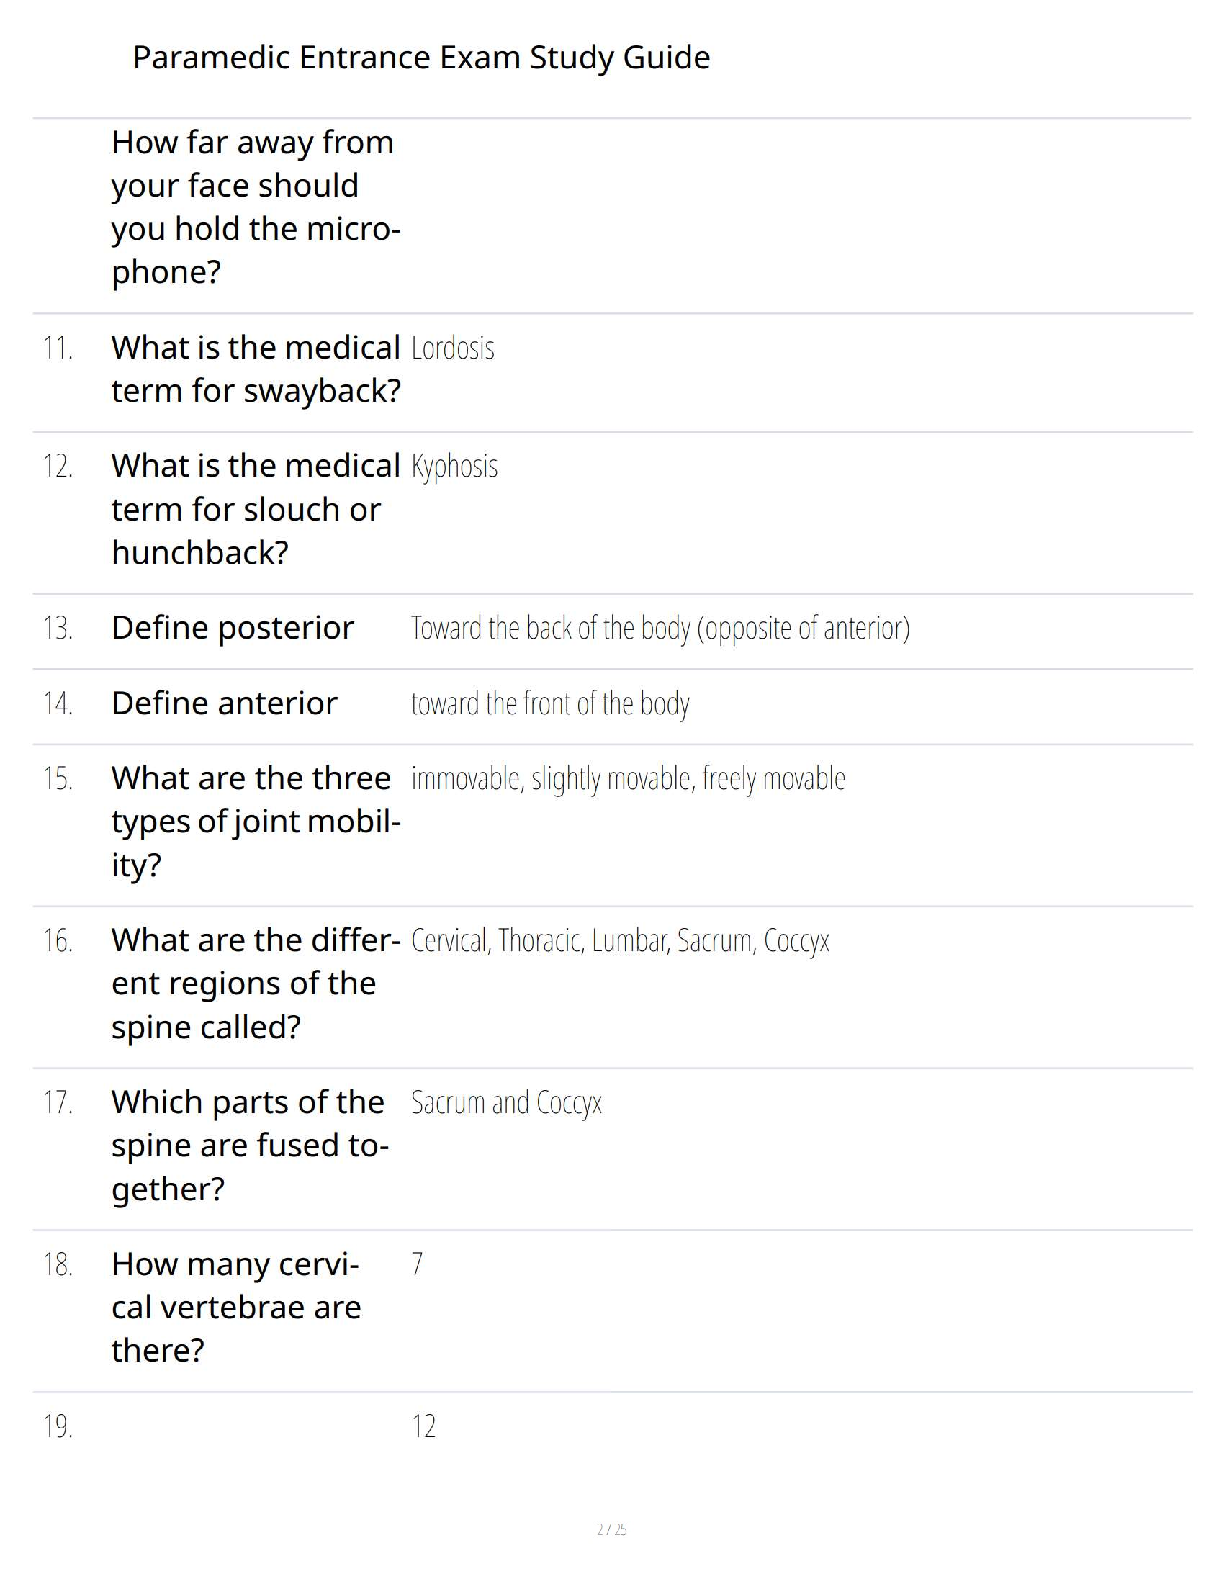The height and width of the screenshot is (1584, 1224).
Task: Click the answer 12 in item 19
Action: [x=424, y=1426]
